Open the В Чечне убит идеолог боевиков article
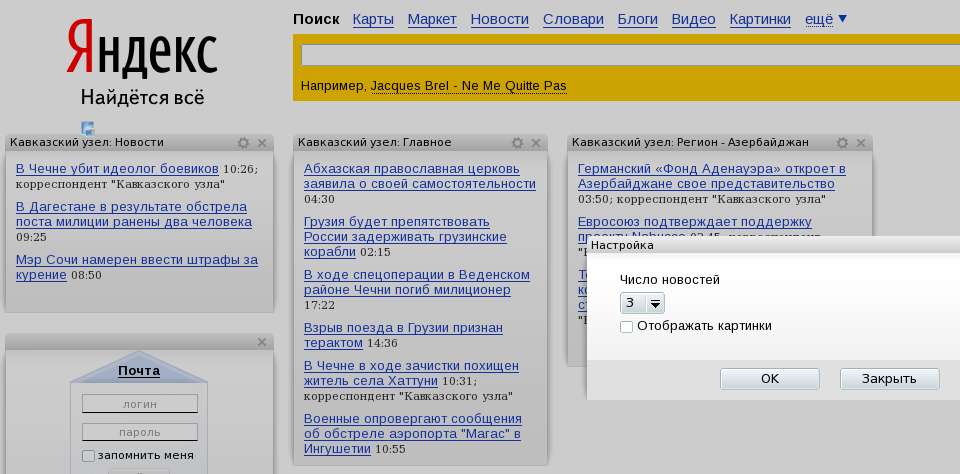Screen dimensions: 960x474 pos(117,168)
